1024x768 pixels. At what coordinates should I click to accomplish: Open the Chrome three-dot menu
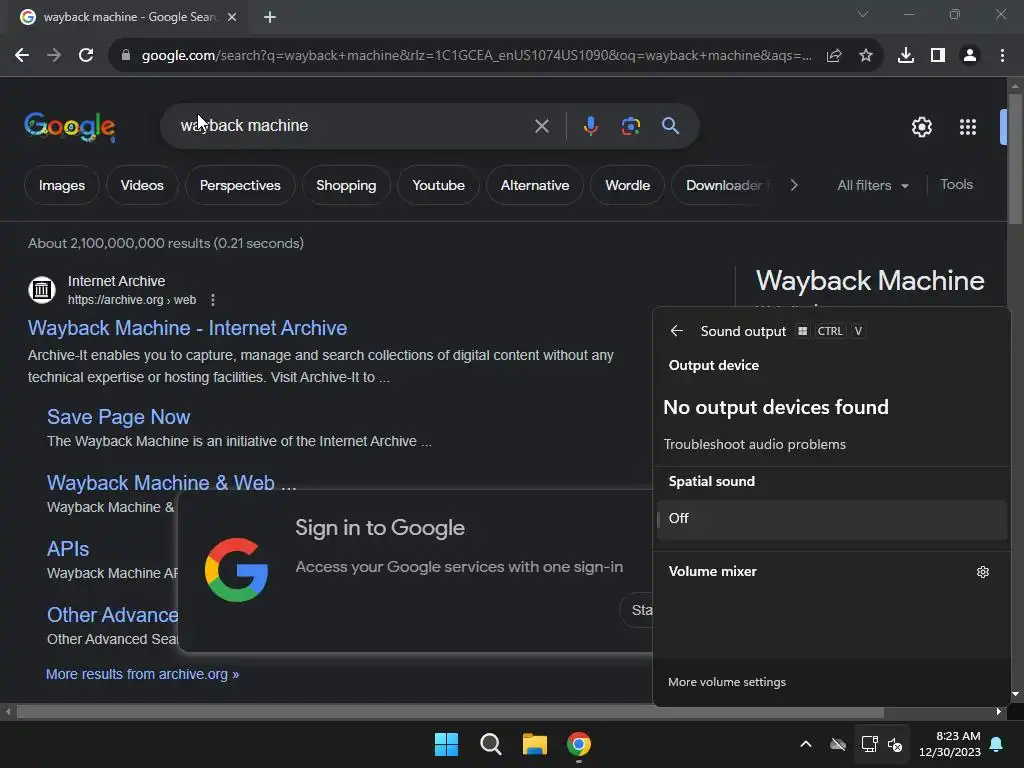[1002, 56]
